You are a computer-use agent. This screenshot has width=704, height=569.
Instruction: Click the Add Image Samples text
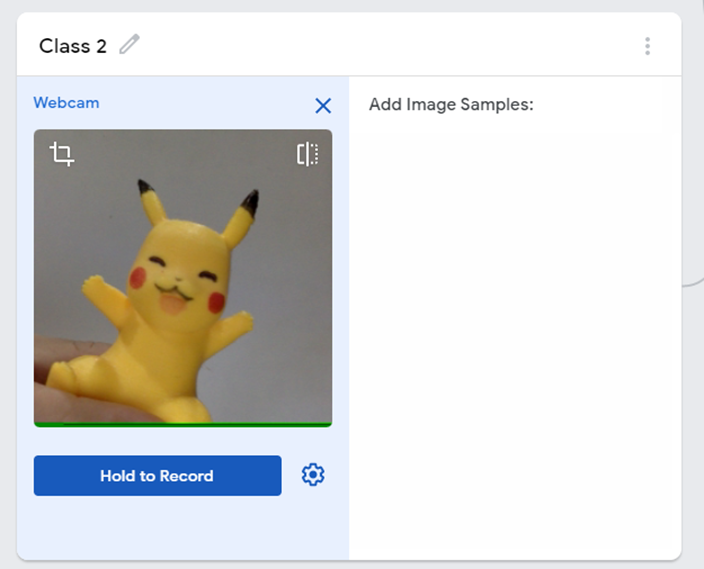pyautogui.click(x=451, y=105)
